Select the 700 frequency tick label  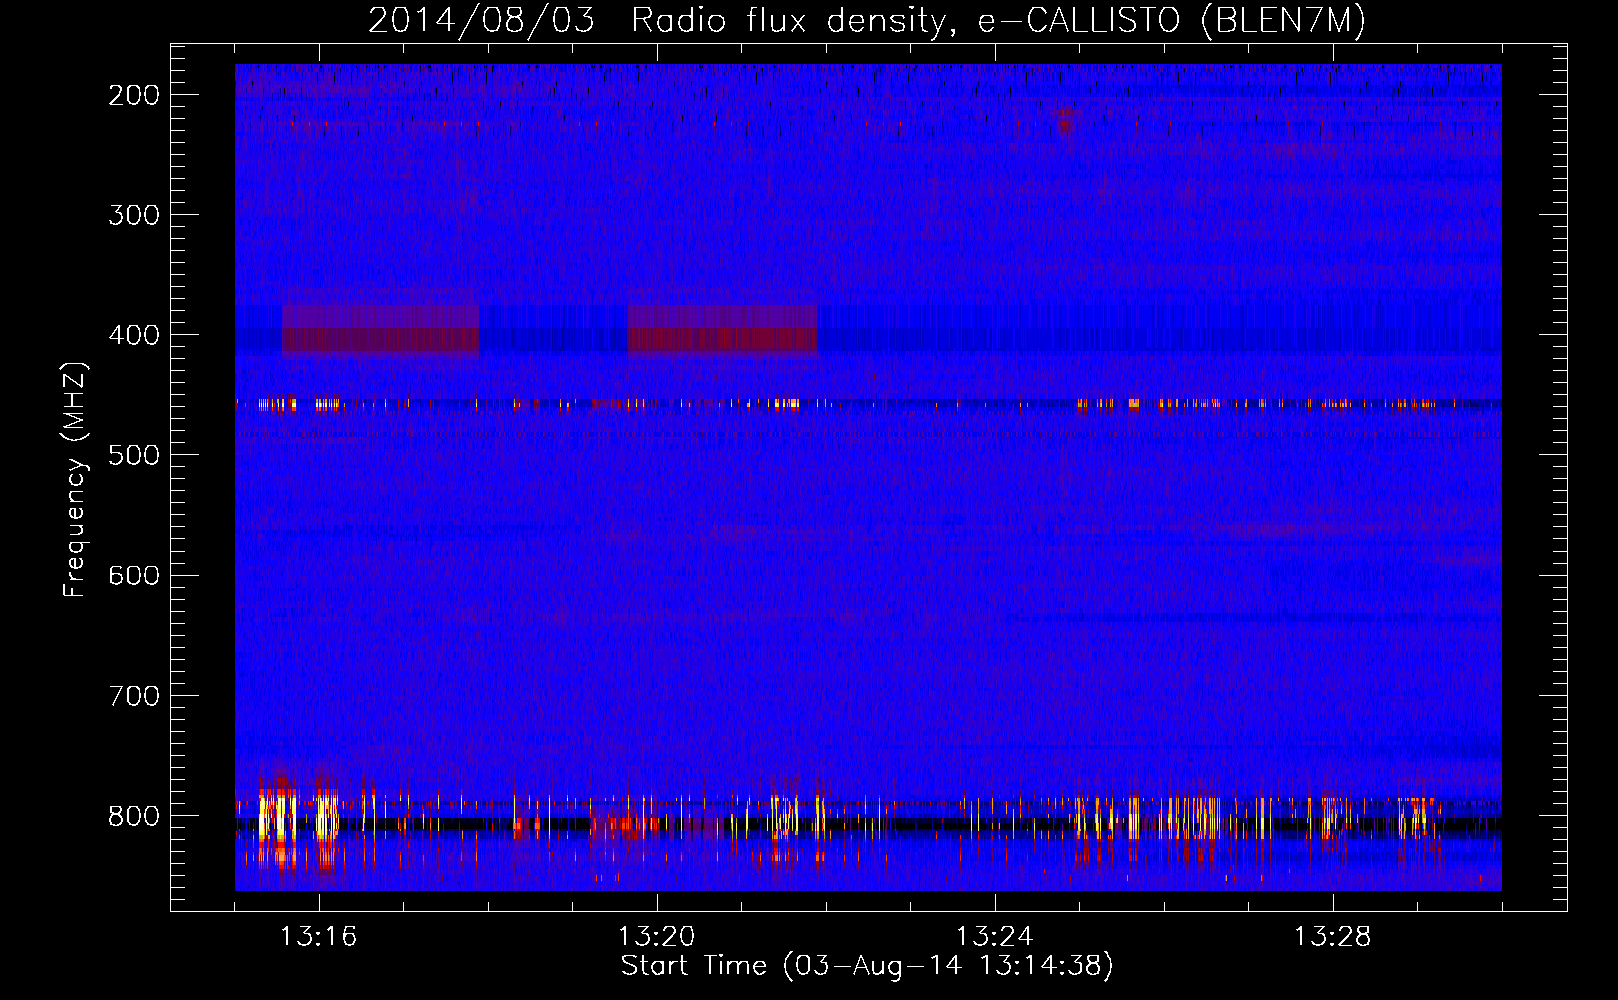pos(134,695)
